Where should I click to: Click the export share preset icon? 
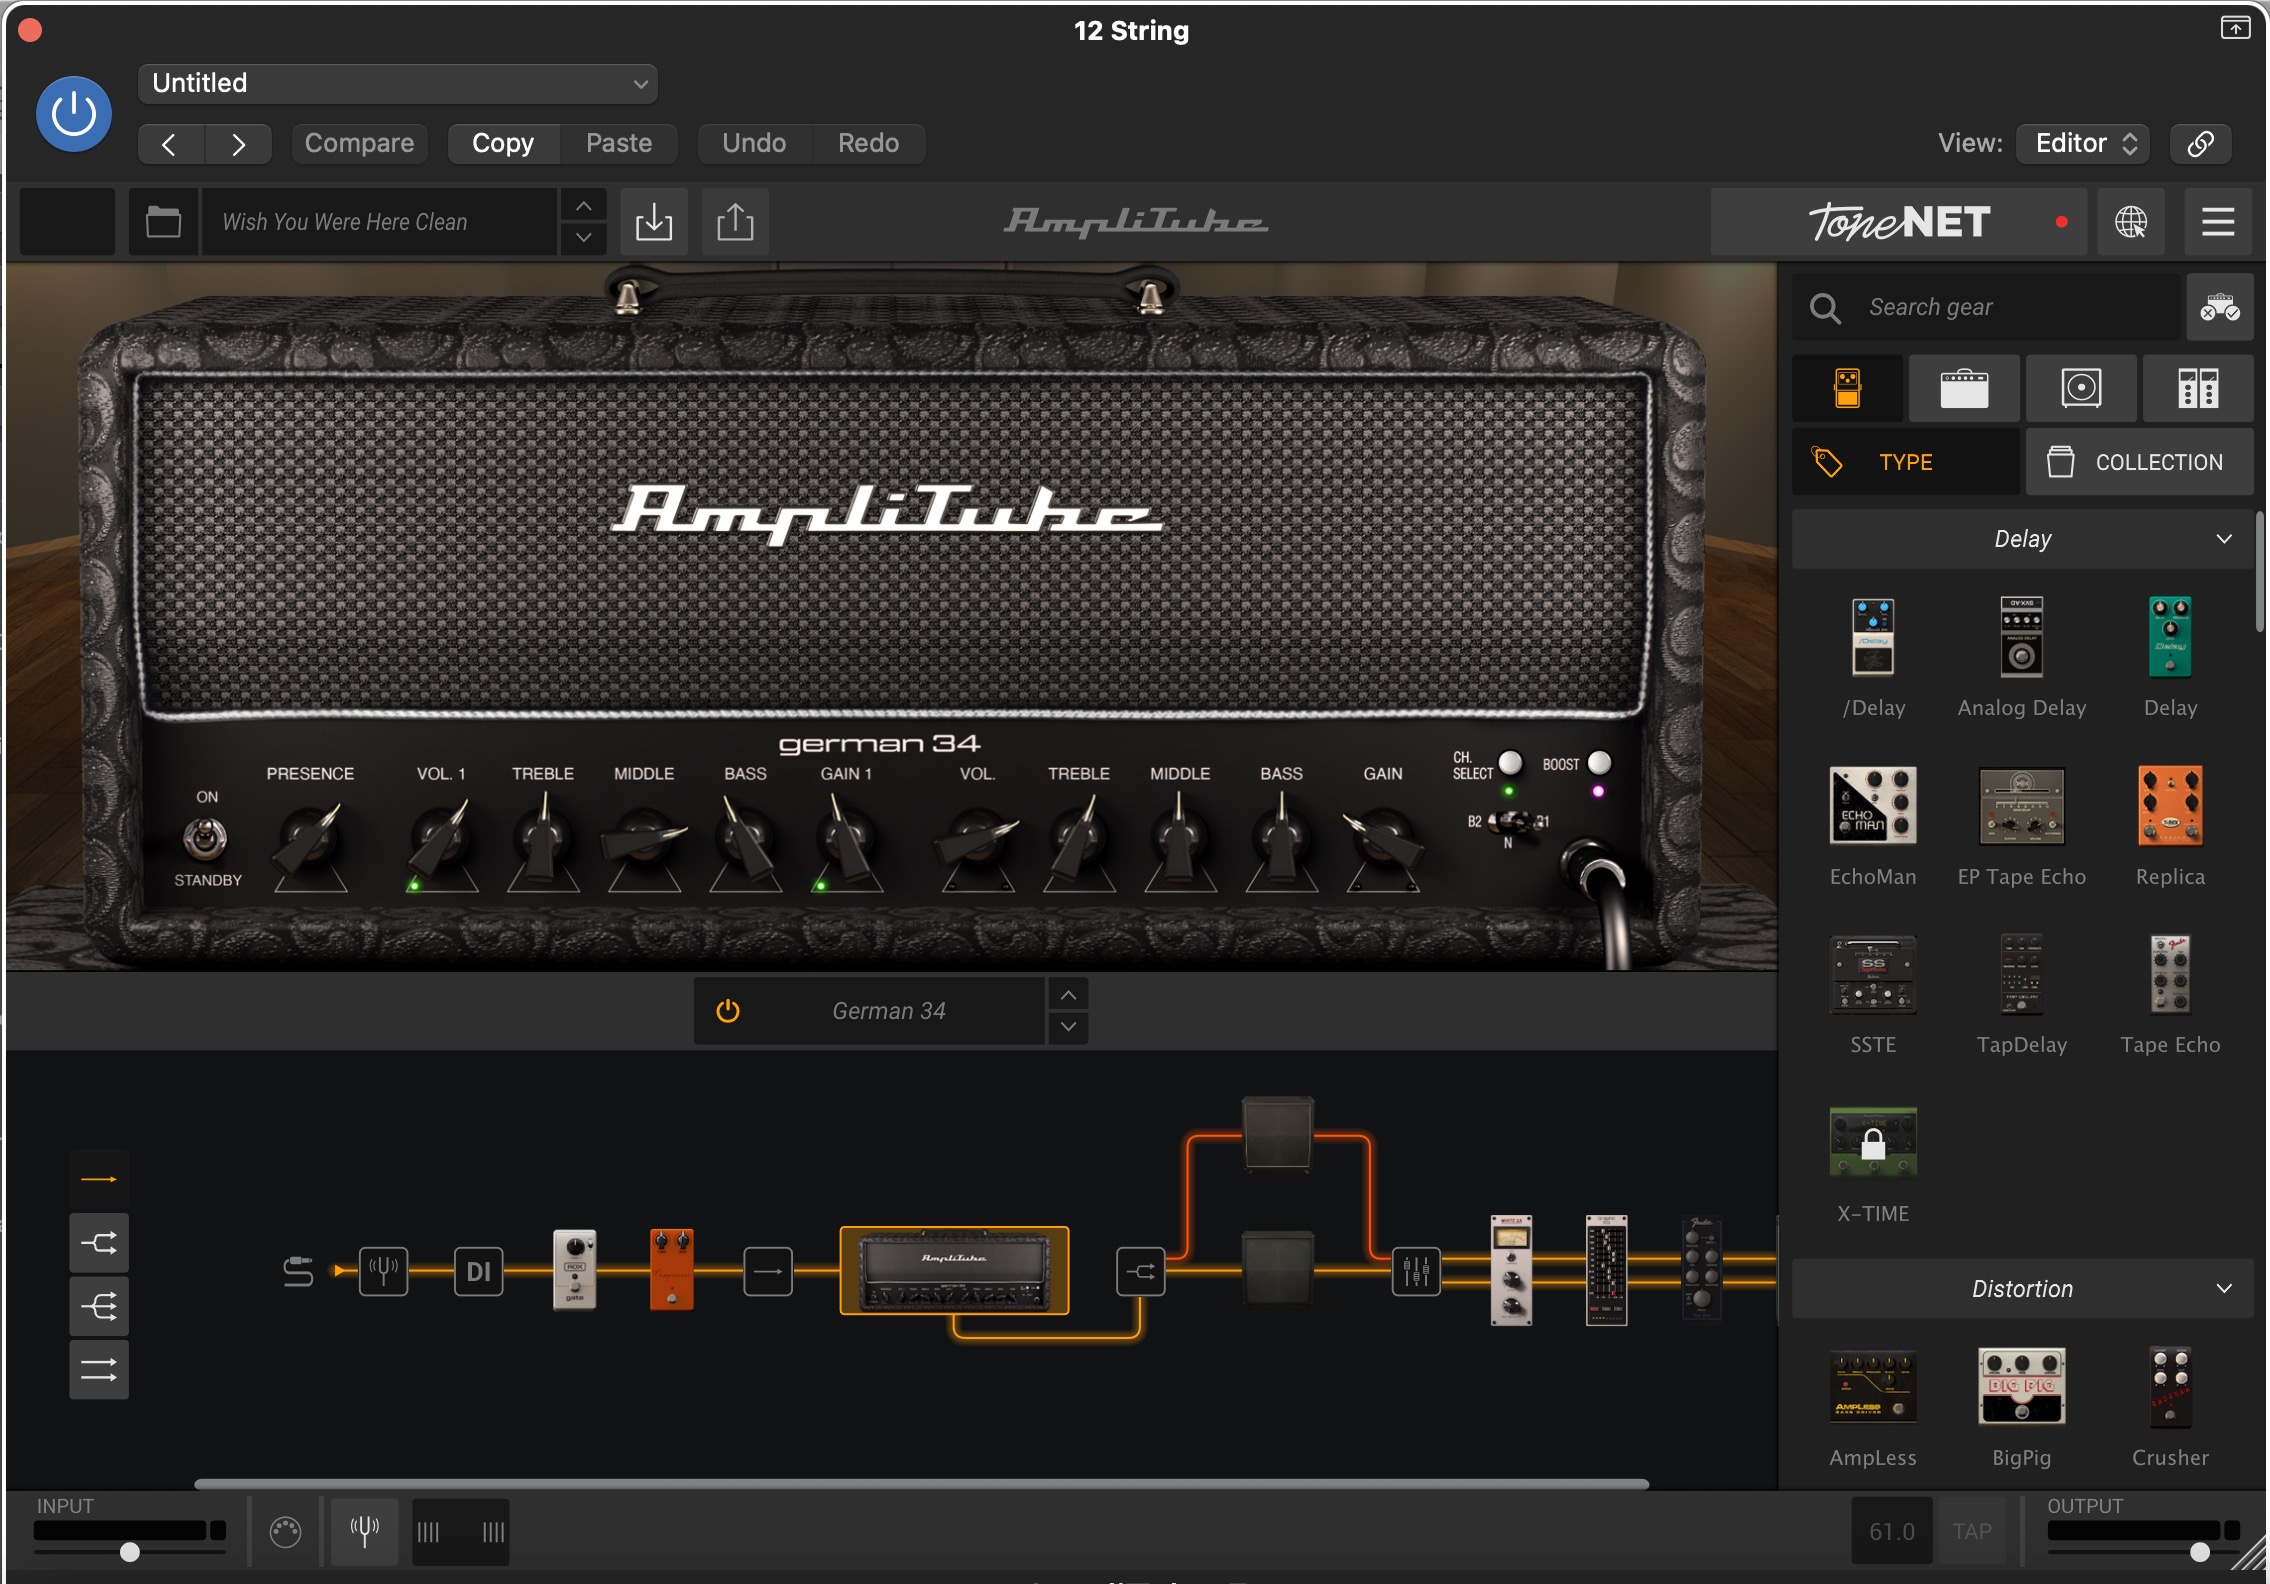pyautogui.click(x=735, y=222)
